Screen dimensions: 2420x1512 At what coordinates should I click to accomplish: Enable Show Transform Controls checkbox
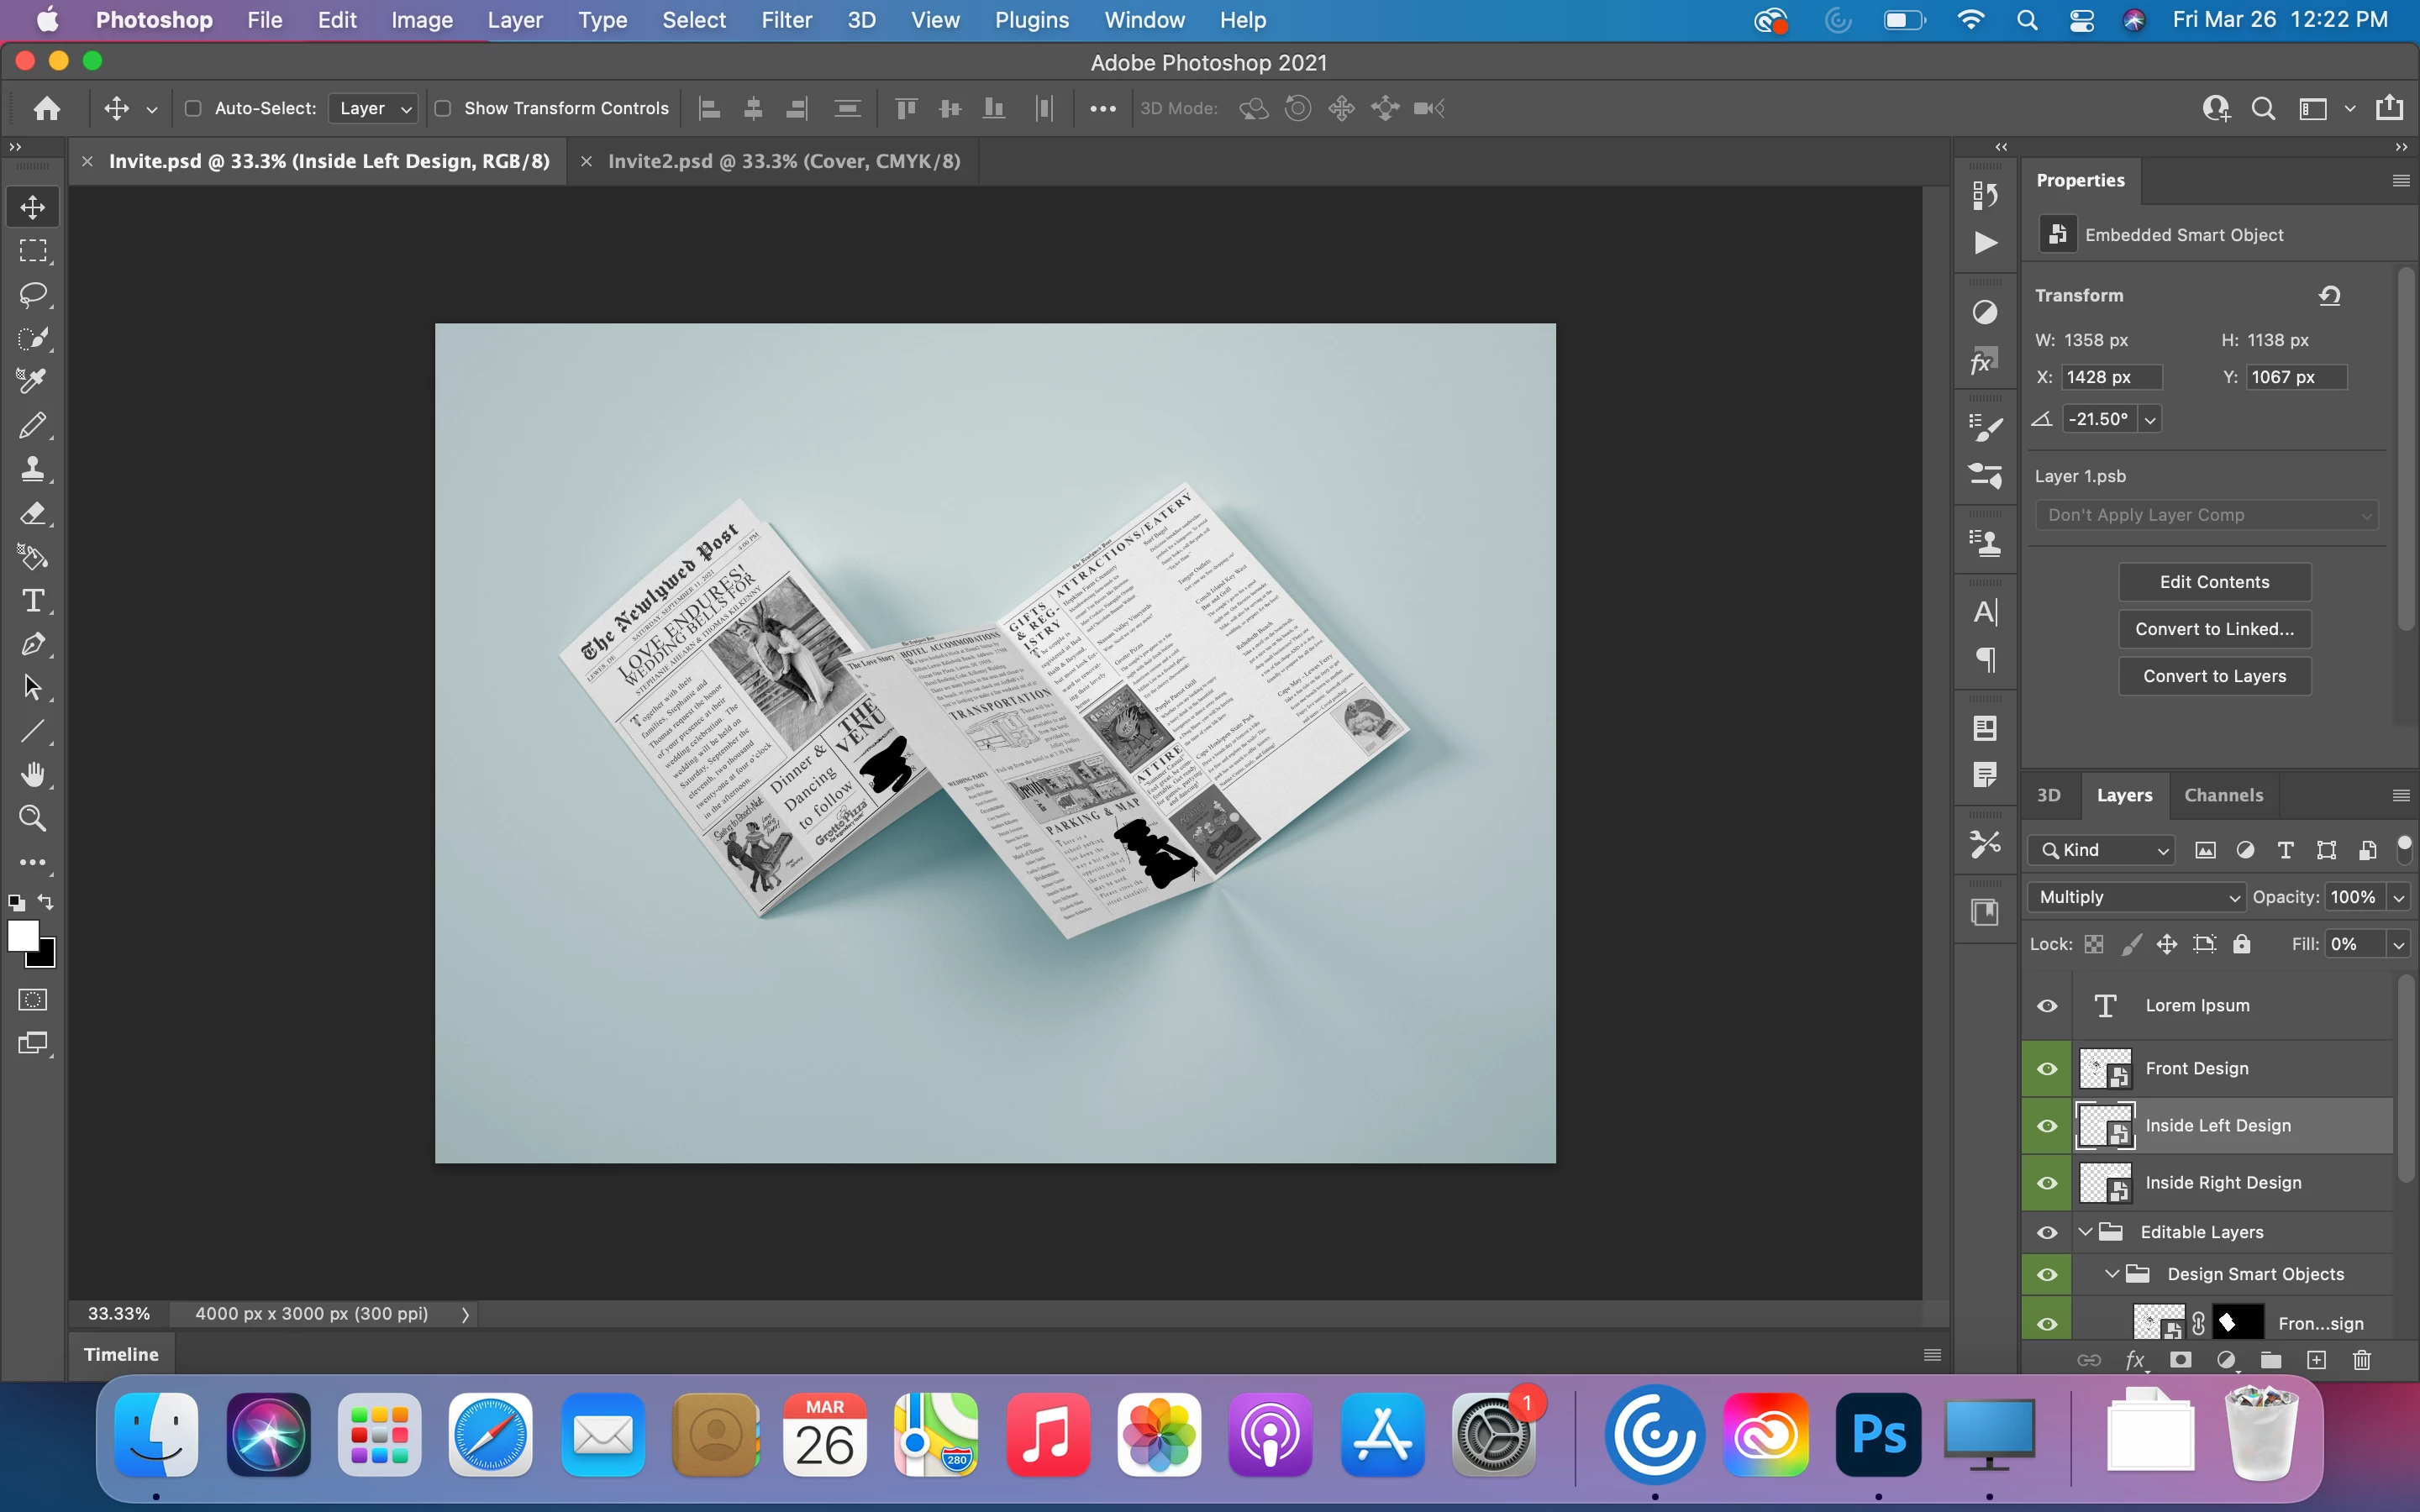point(443,108)
